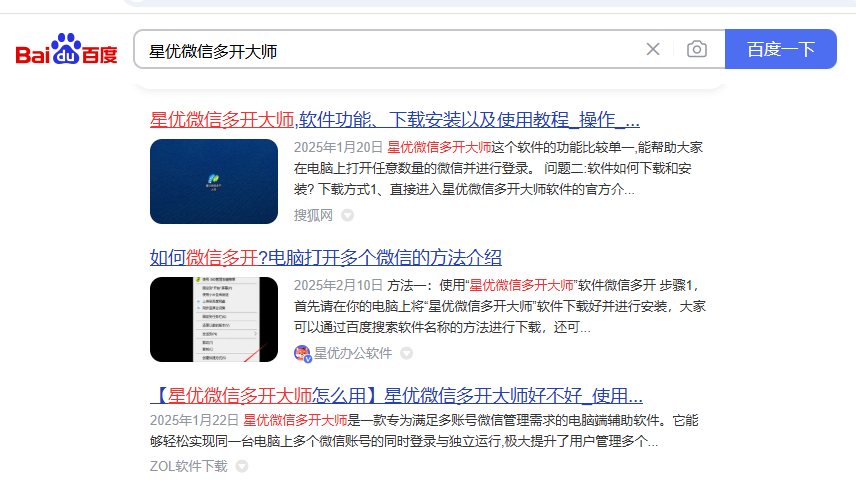Click the 星优办公软件 avatar icon
856x488 pixels.
[302, 353]
